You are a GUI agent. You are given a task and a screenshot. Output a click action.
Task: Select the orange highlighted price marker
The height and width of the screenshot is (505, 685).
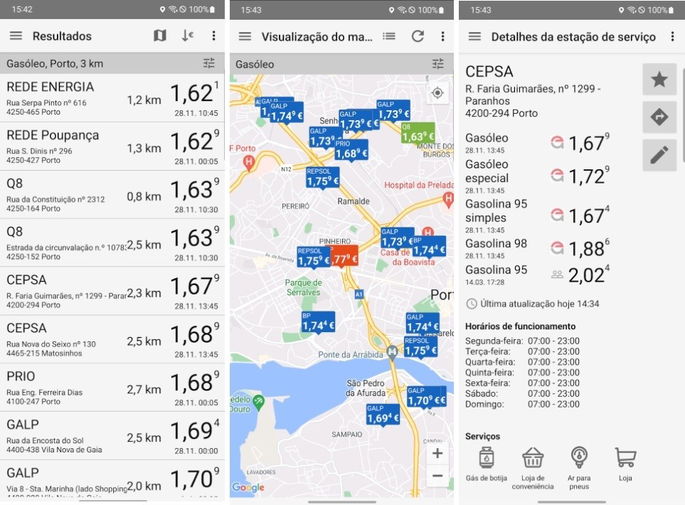[x=344, y=257]
